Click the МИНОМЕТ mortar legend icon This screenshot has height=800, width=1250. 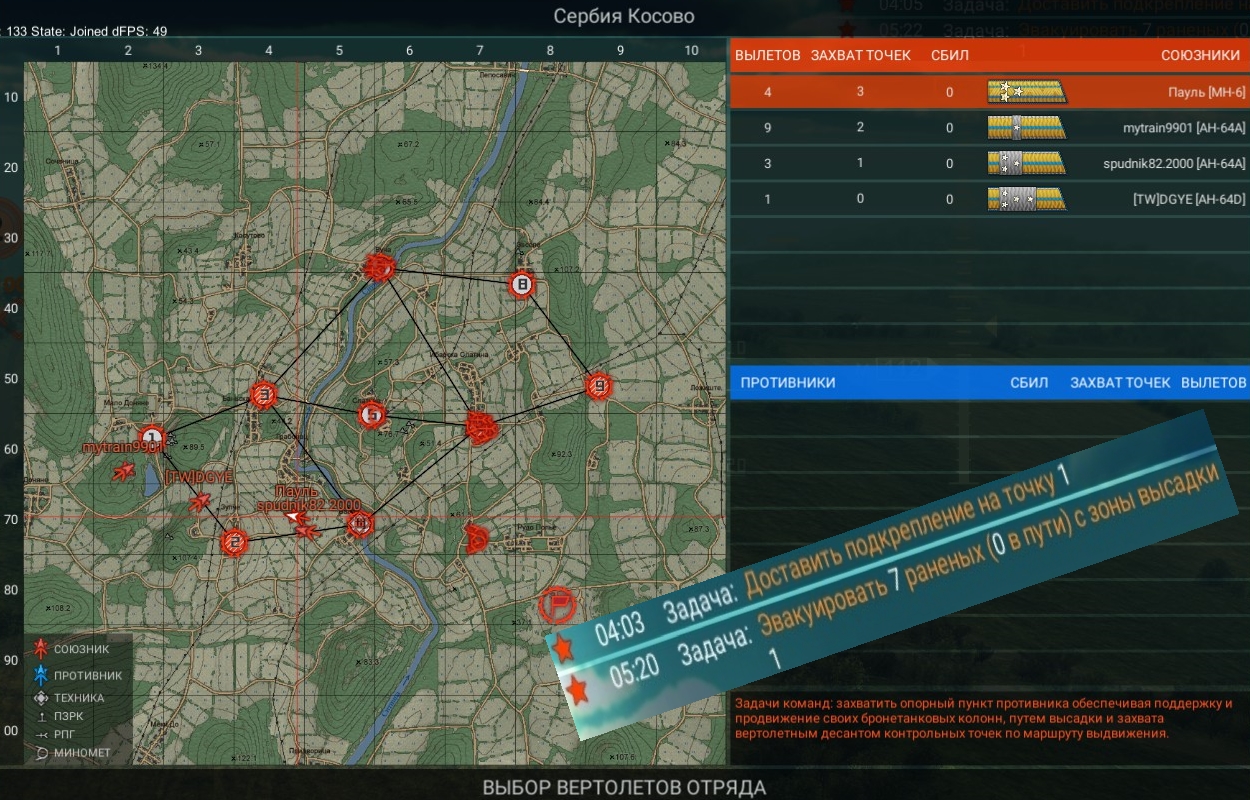(41, 752)
